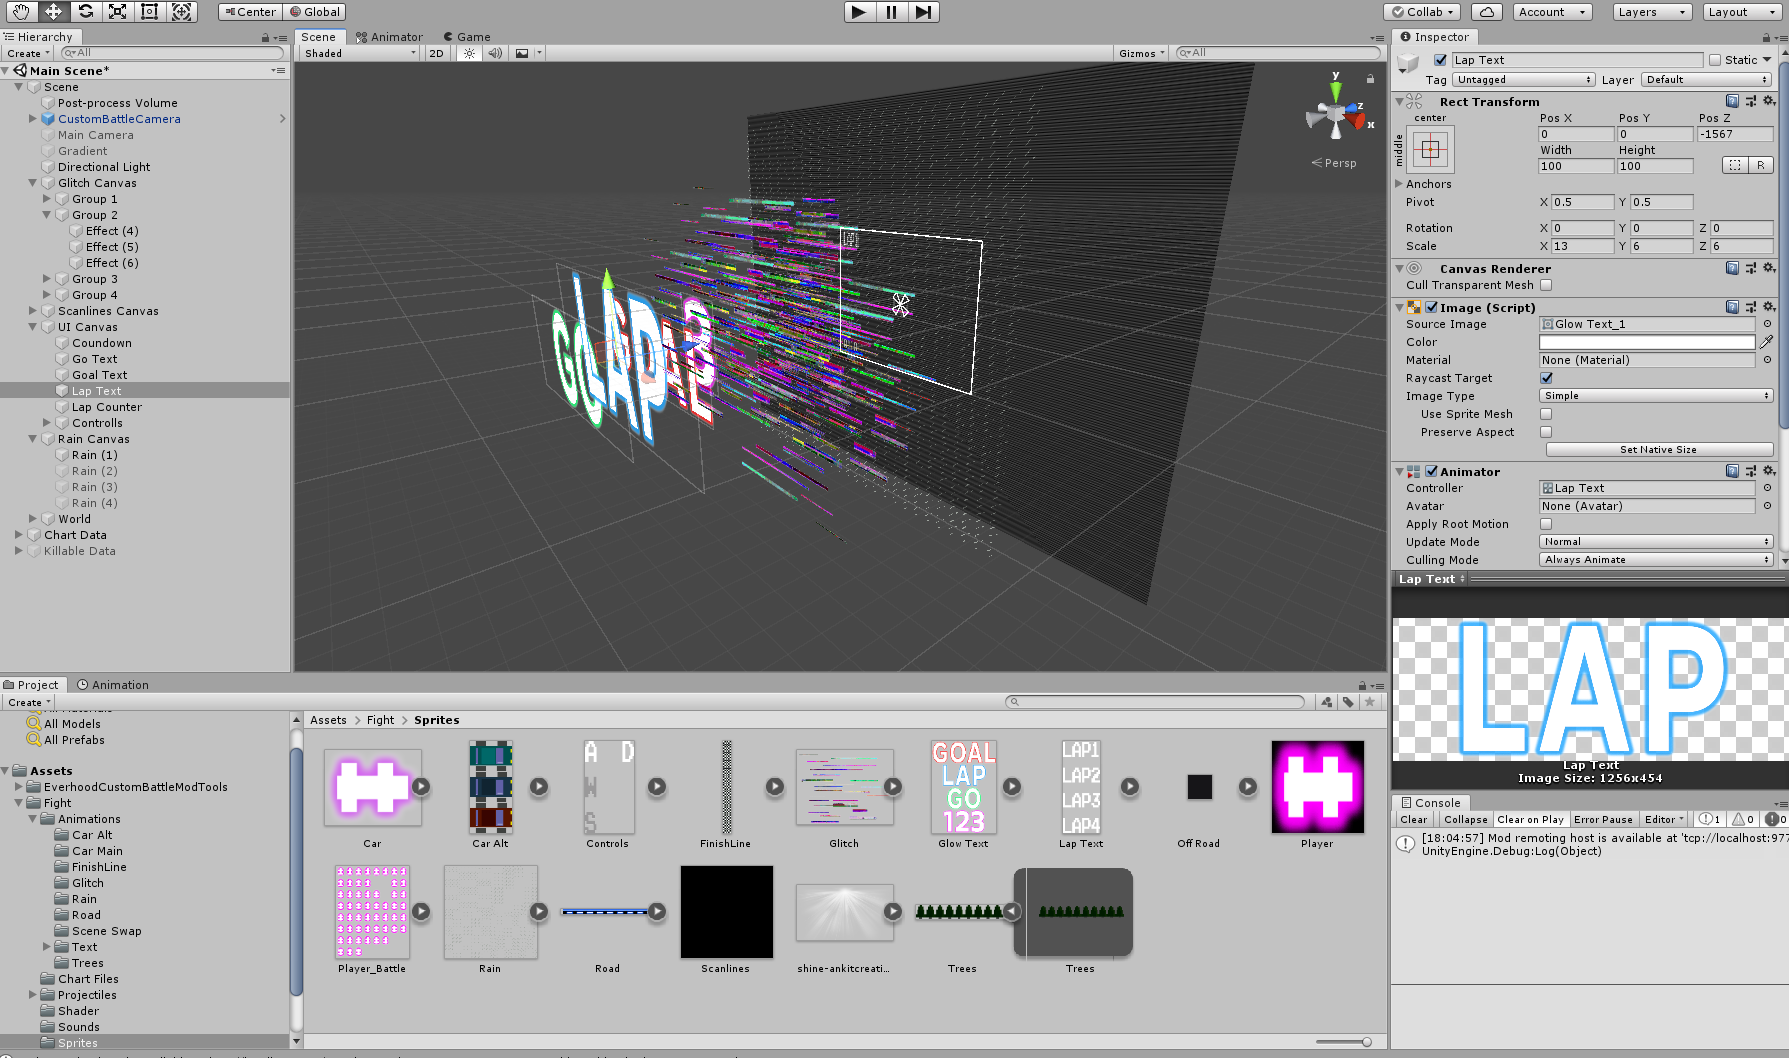Image resolution: width=1789 pixels, height=1058 pixels.
Task: Switch to the Game tab
Action: tap(467, 37)
